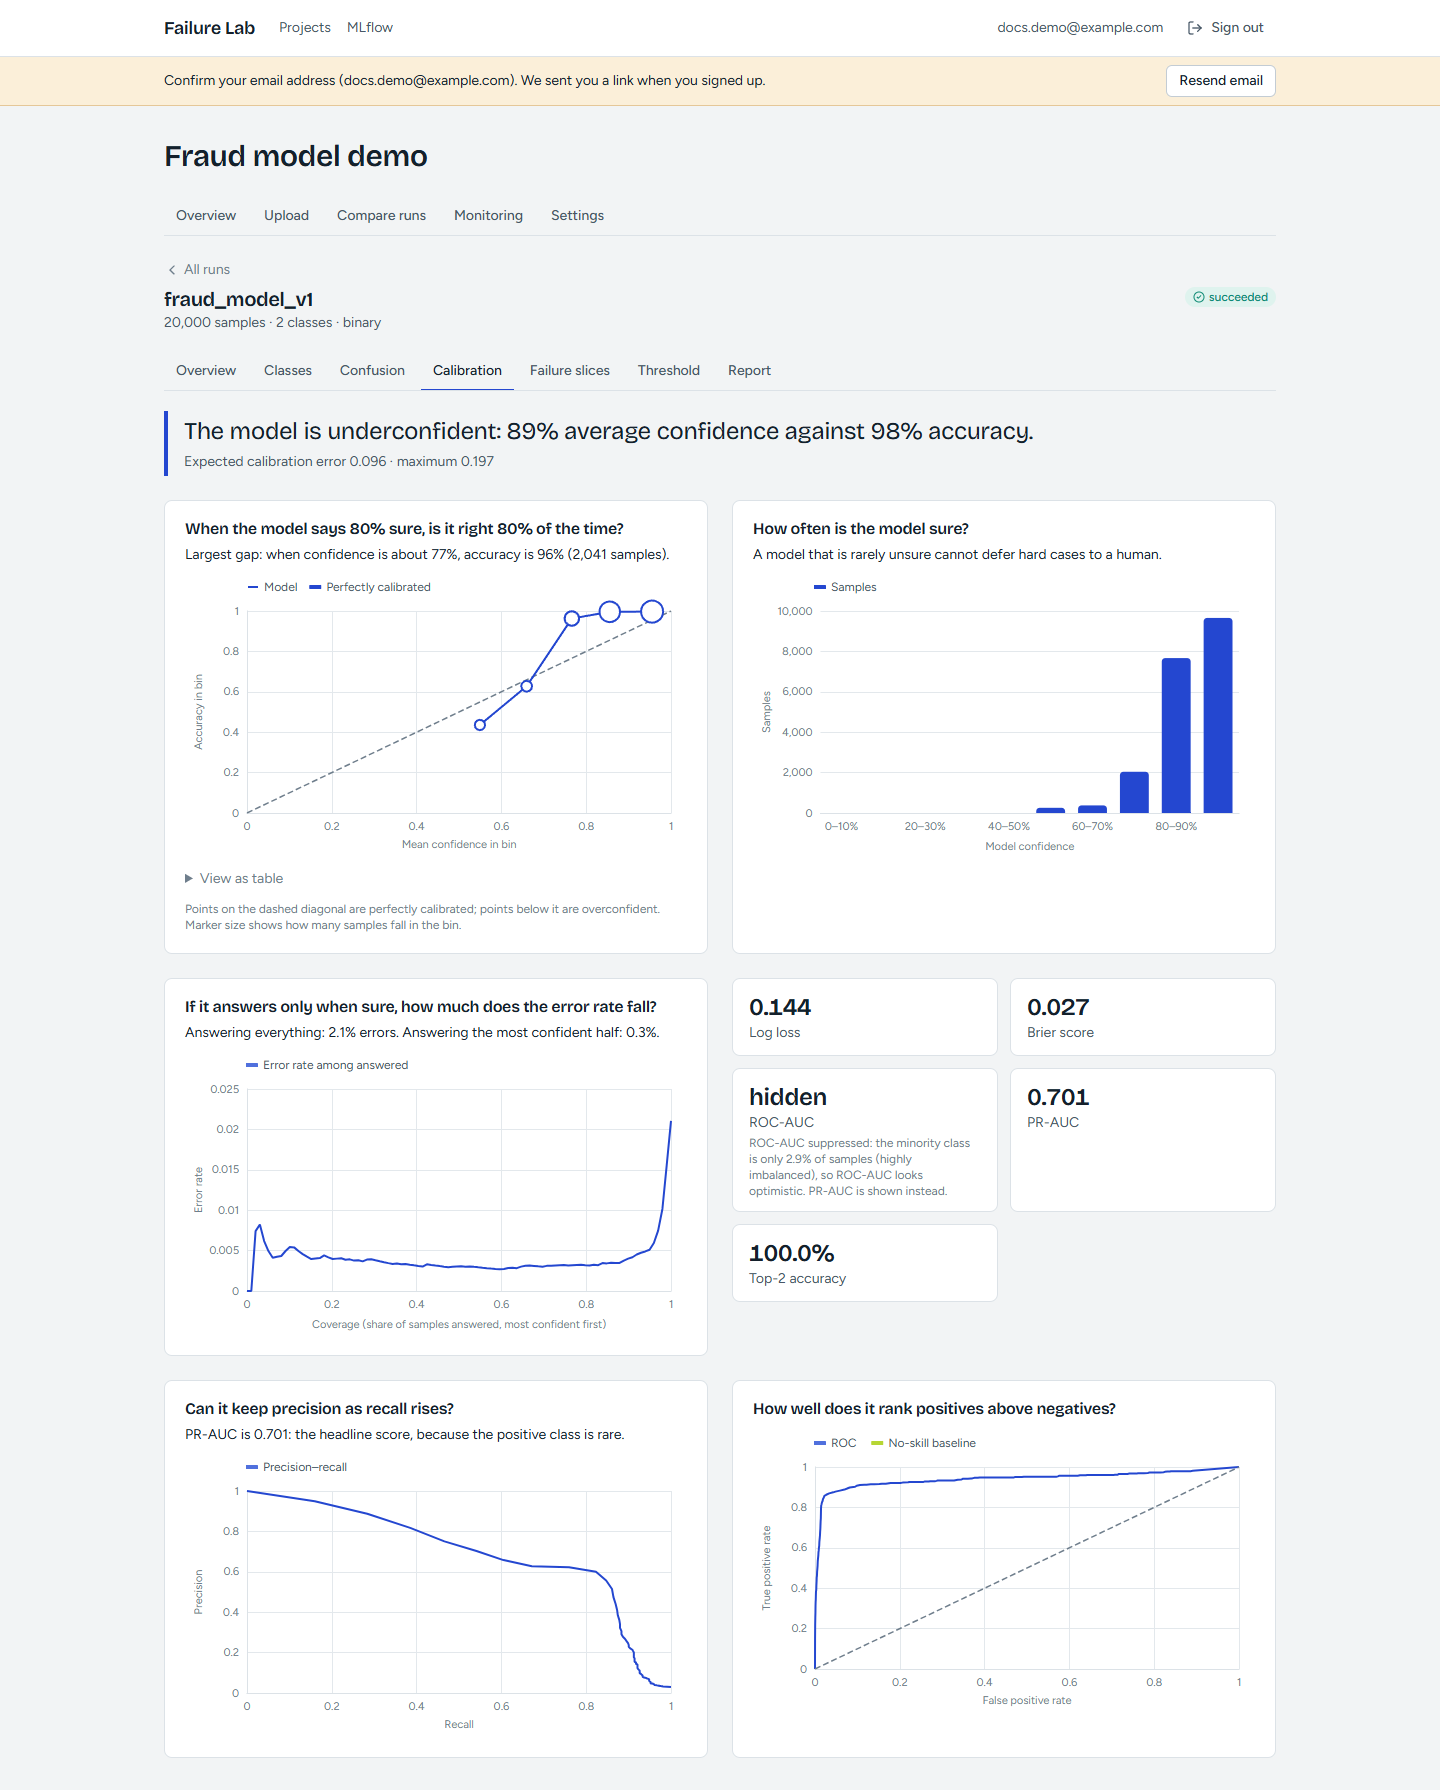Click the 100.0% Top-2 accuracy value
The image size is (1440, 1790).
pos(792,1253)
